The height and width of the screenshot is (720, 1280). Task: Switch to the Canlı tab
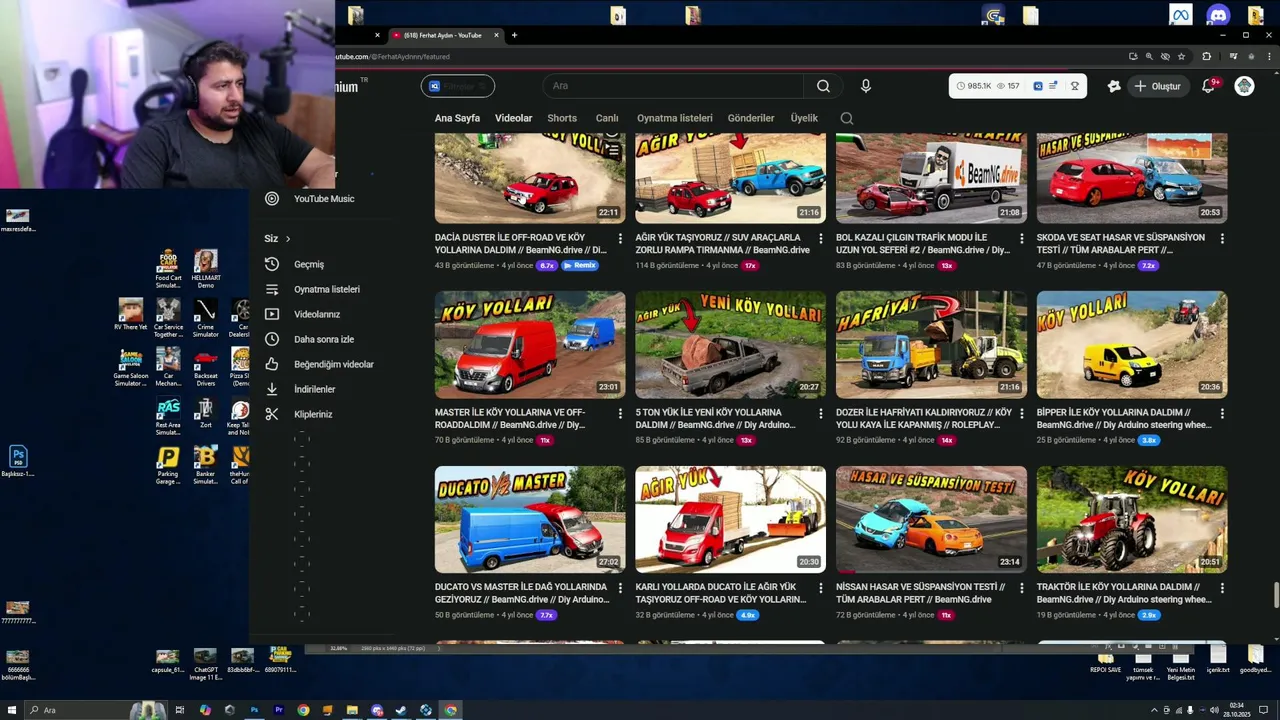(607, 118)
